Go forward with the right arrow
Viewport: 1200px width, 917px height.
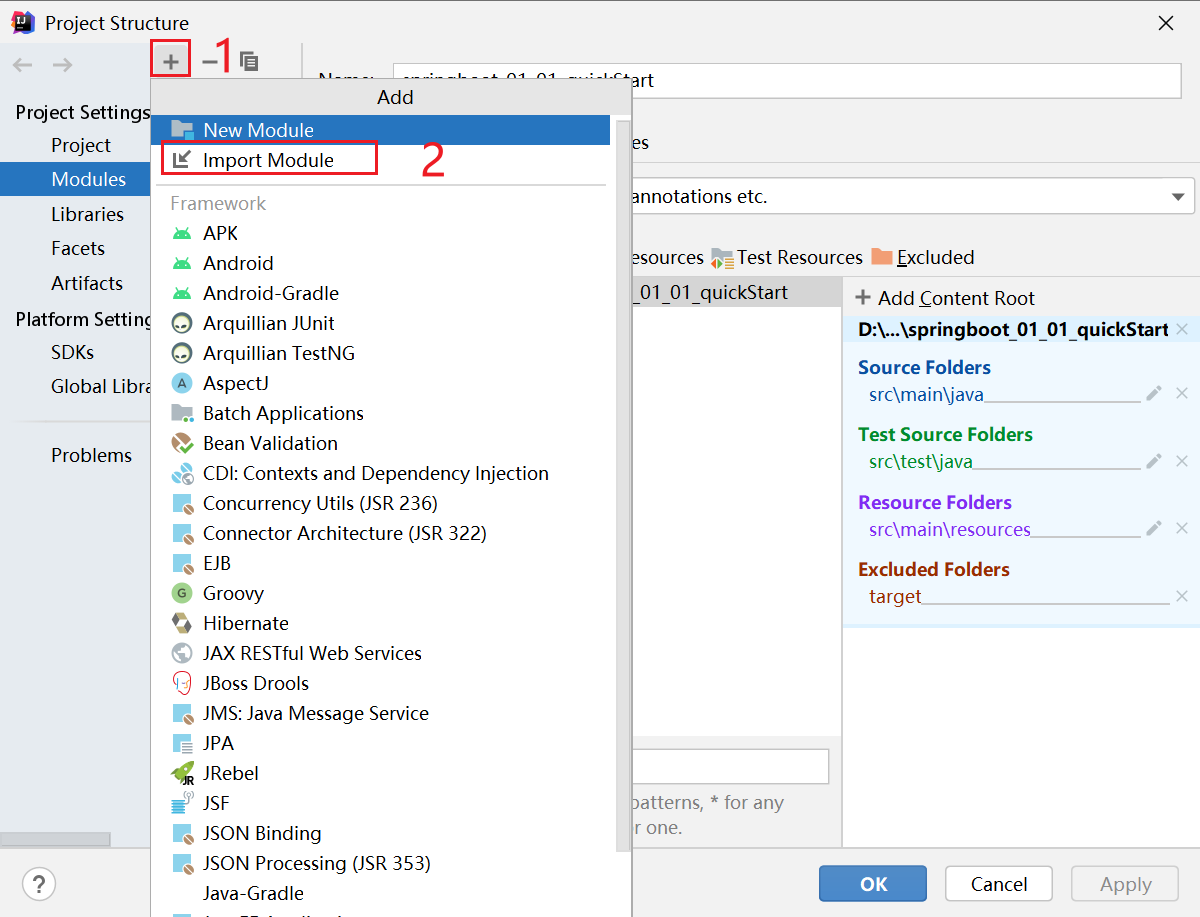click(62, 65)
